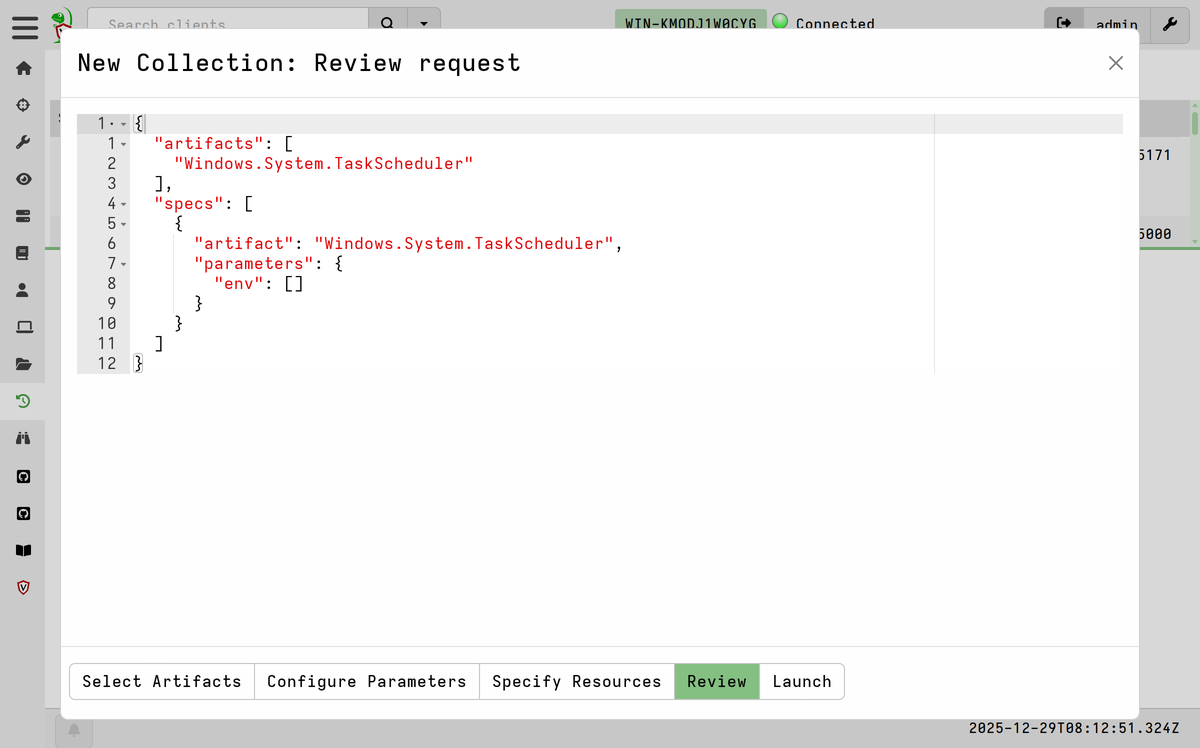Open Client Events binoculars icon
Screen dimensions: 1200x748
pyautogui.click(x=24, y=438)
